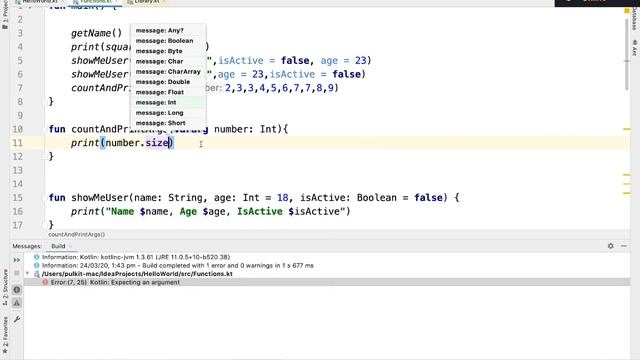Viewport: 640px width, 360px height.
Task: Choose 'message: Double' in the popup
Action: (x=168, y=82)
